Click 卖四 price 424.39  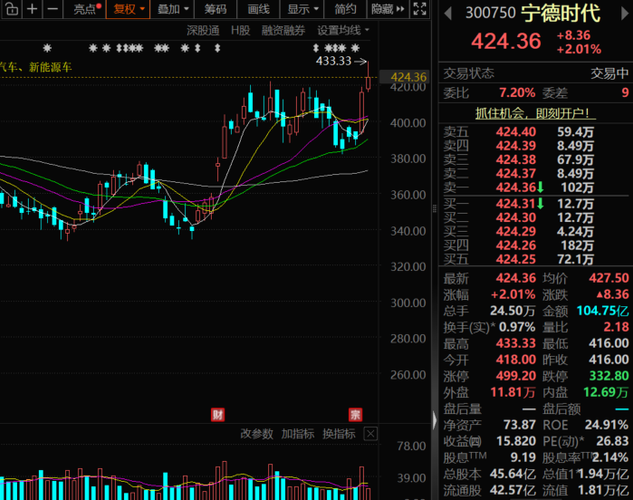[x=516, y=145]
